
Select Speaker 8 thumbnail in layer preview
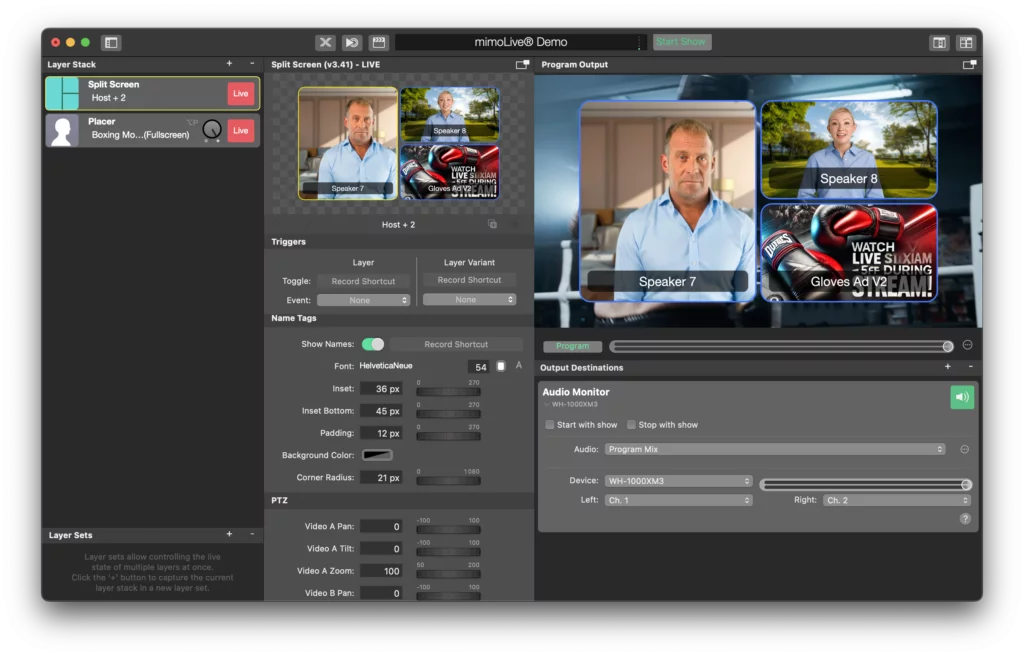(450, 115)
